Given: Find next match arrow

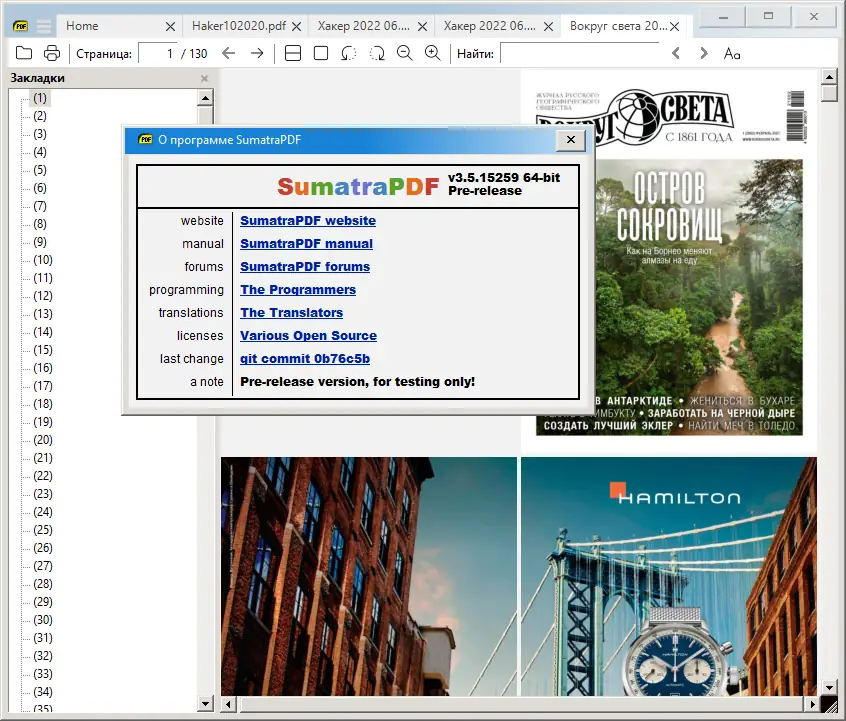Looking at the screenshot, I should 704,53.
